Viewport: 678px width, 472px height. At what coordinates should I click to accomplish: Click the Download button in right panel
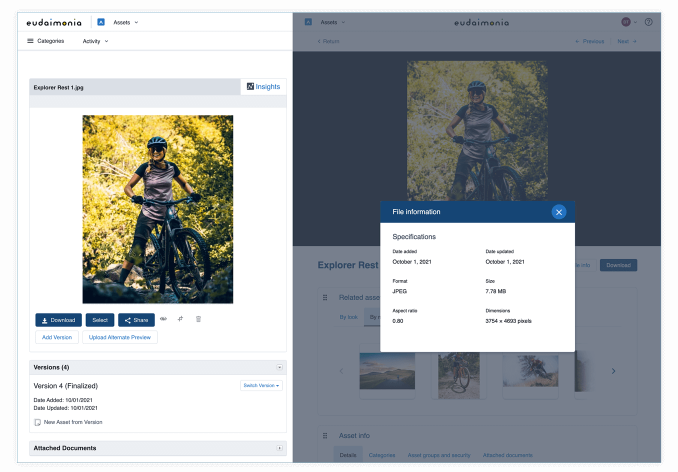point(618,265)
